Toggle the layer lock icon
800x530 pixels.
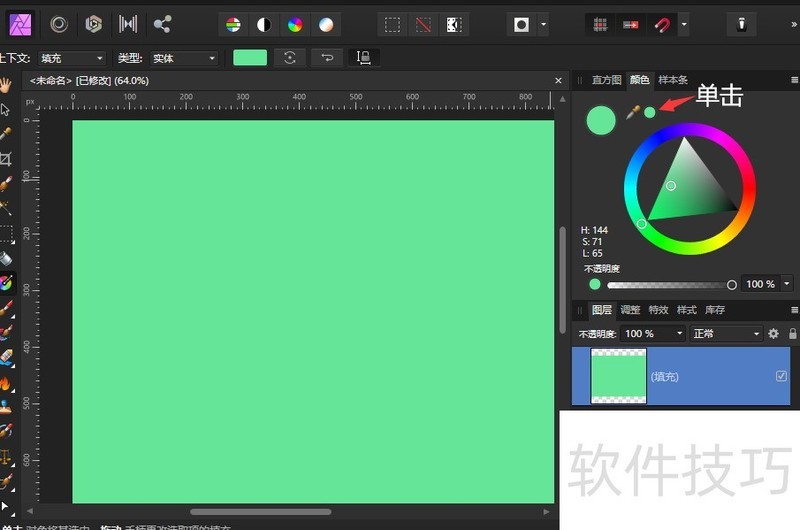point(792,334)
